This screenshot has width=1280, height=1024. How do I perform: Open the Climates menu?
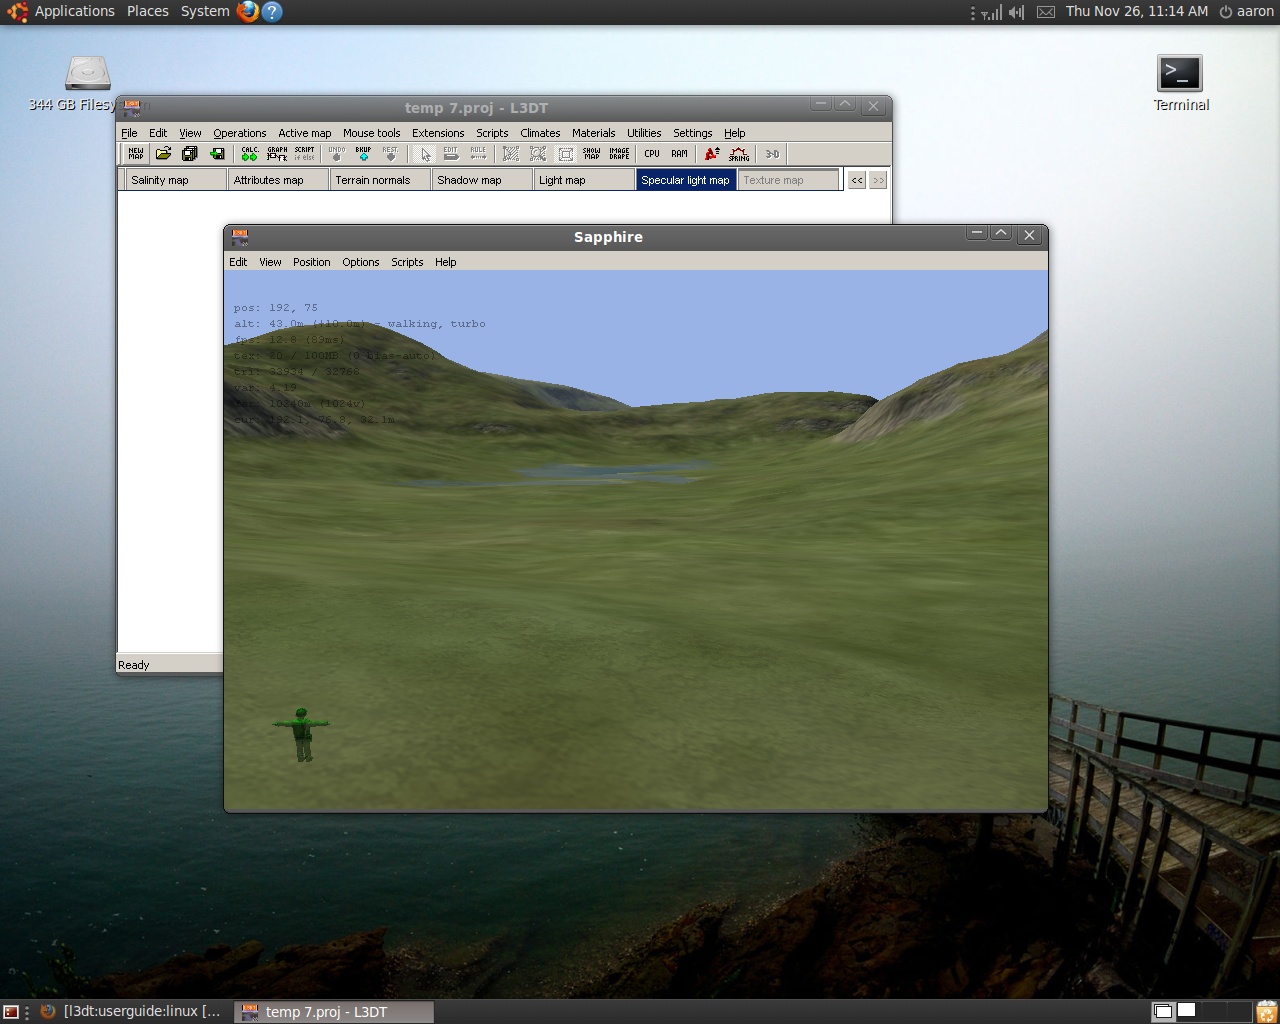[x=540, y=133]
